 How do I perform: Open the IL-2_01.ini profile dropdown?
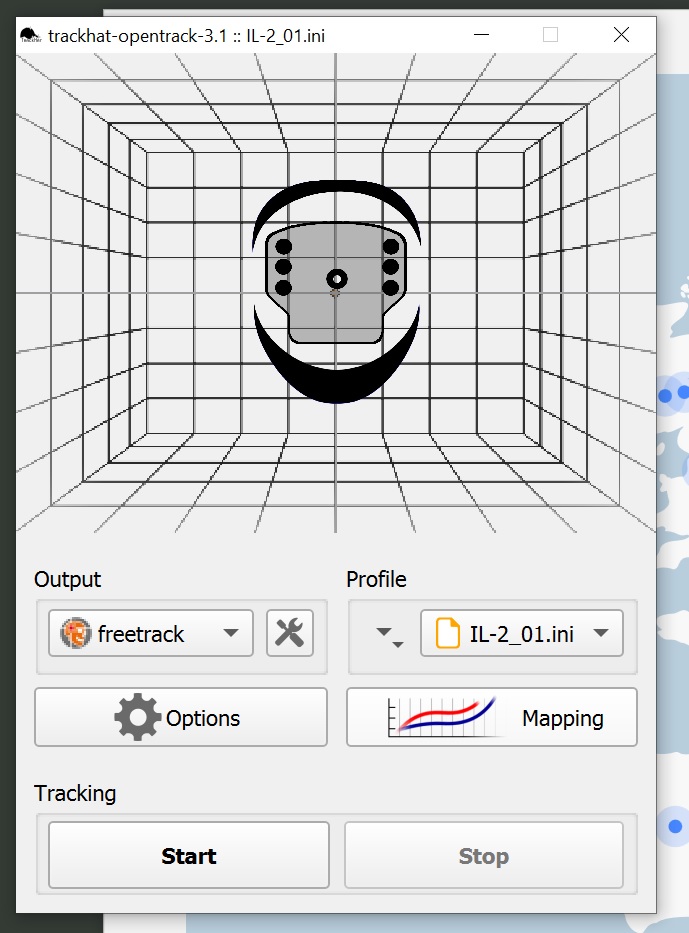pos(522,633)
